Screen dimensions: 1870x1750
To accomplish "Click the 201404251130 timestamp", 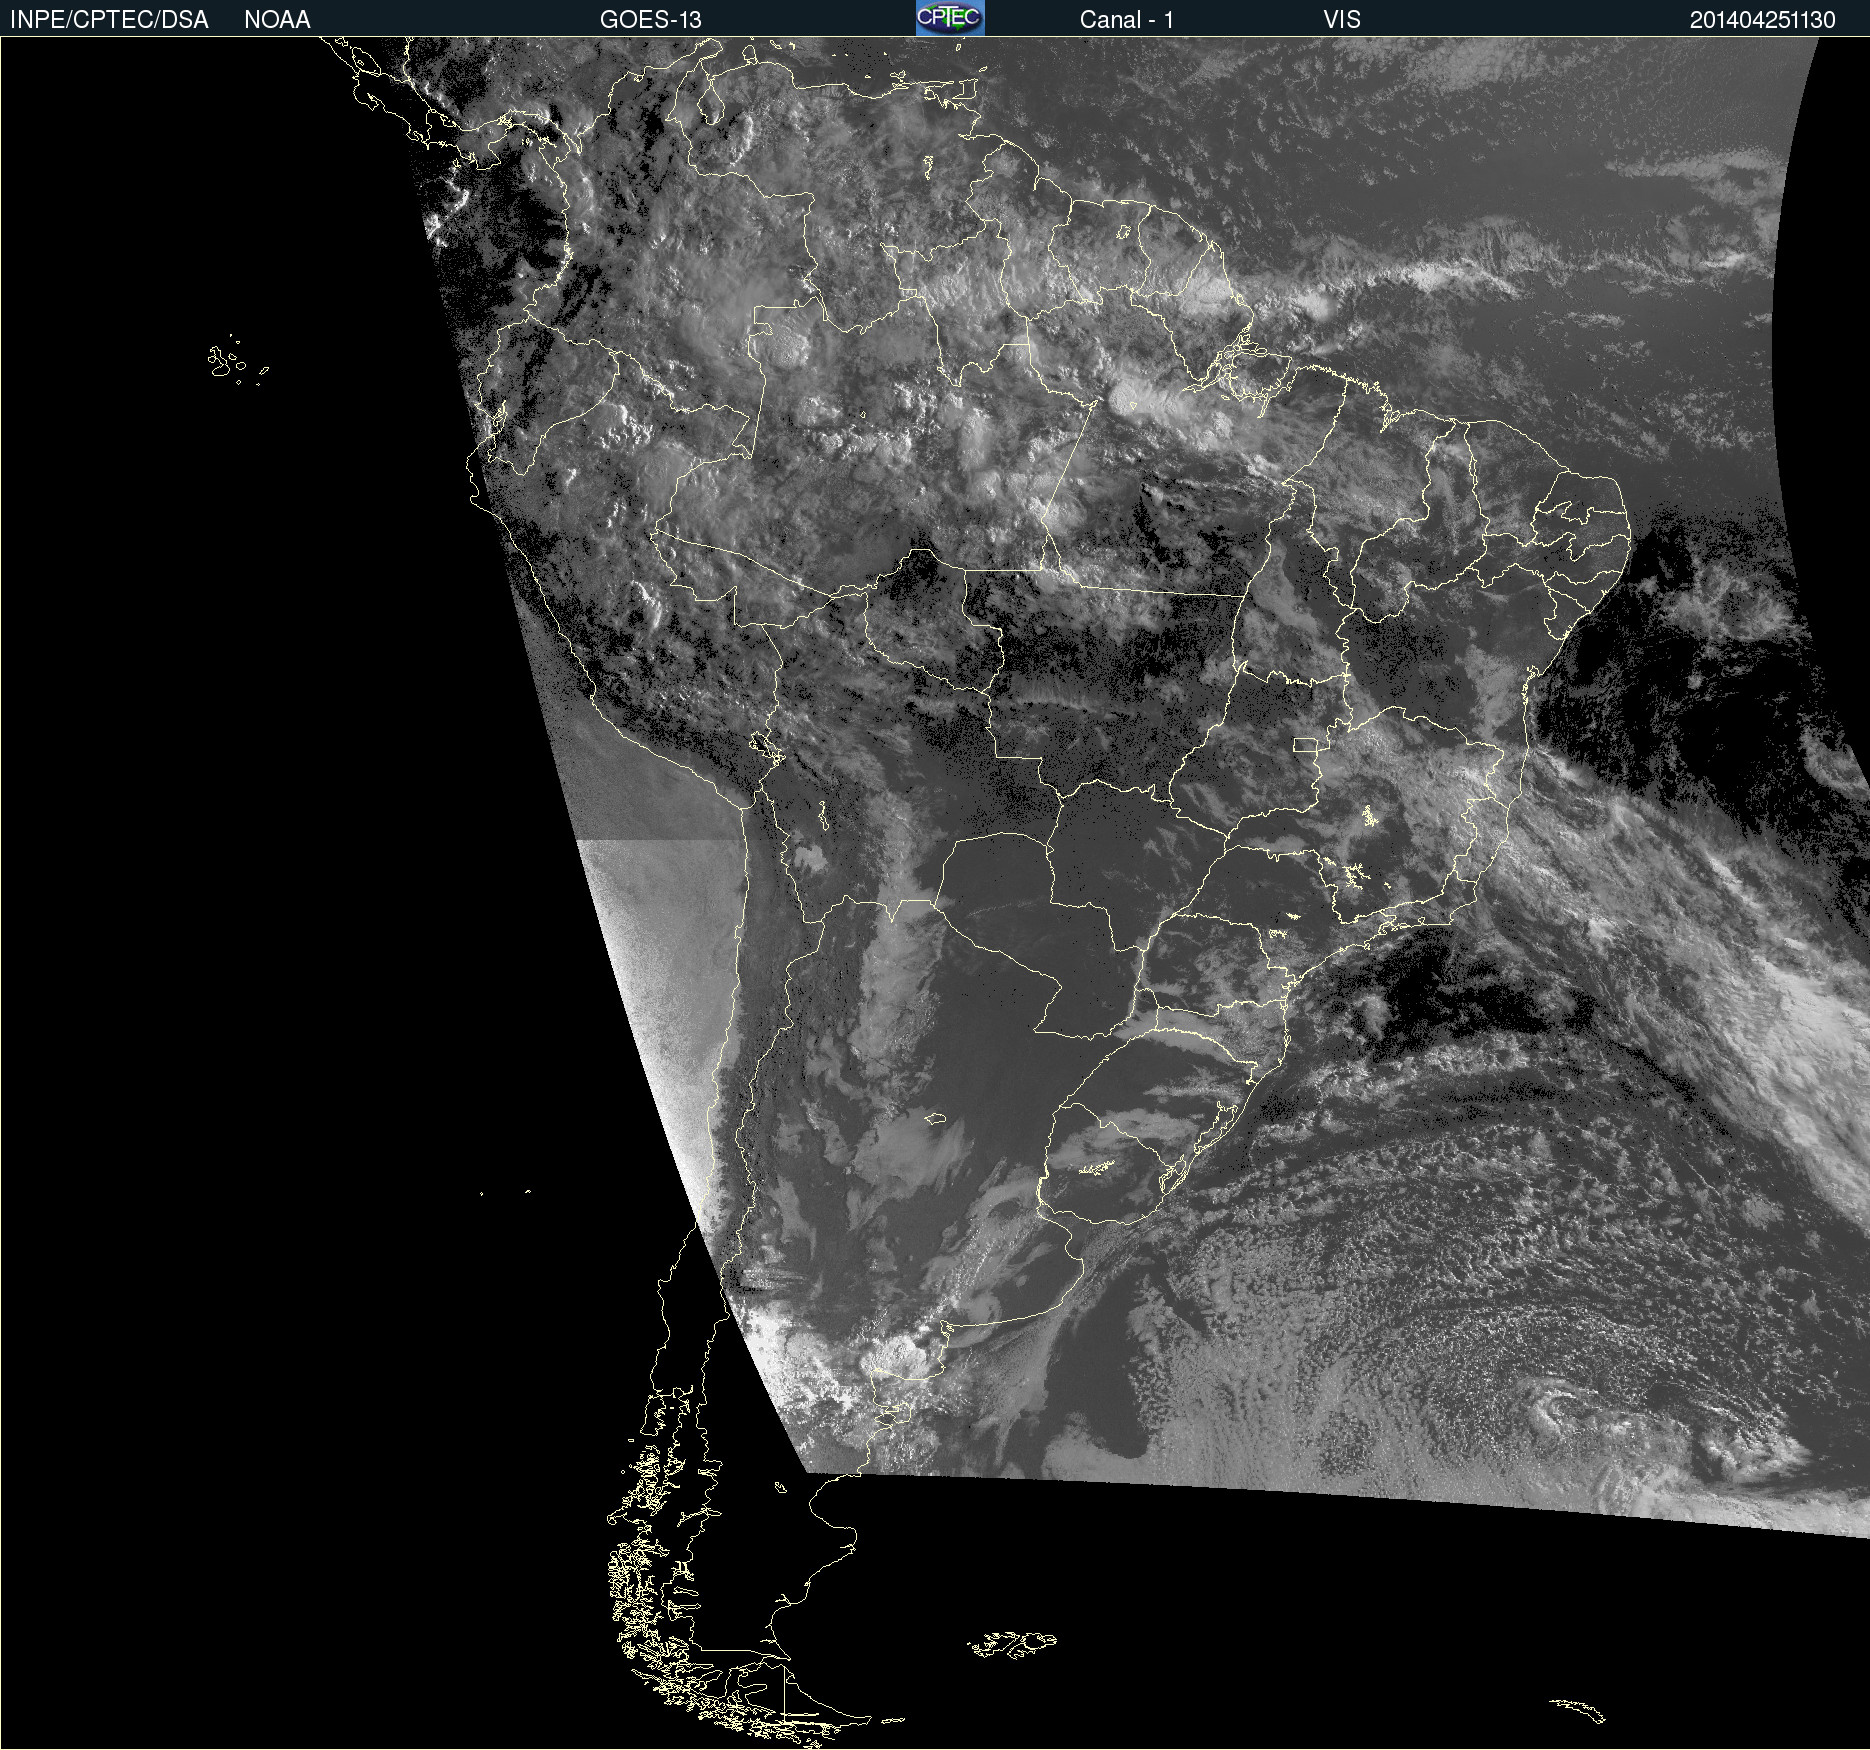I will pyautogui.click(x=1762, y=20).
